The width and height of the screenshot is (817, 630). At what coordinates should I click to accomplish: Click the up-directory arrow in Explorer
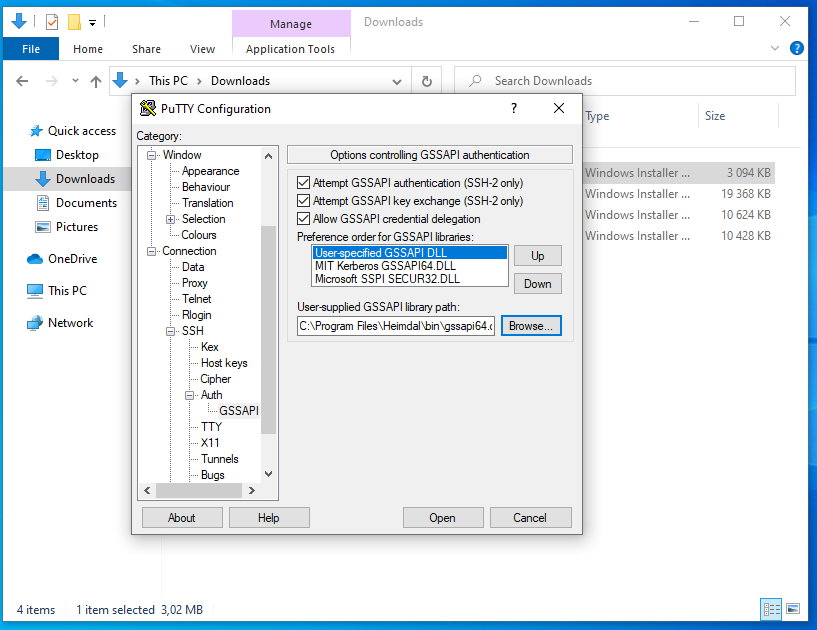coord(96,81)
